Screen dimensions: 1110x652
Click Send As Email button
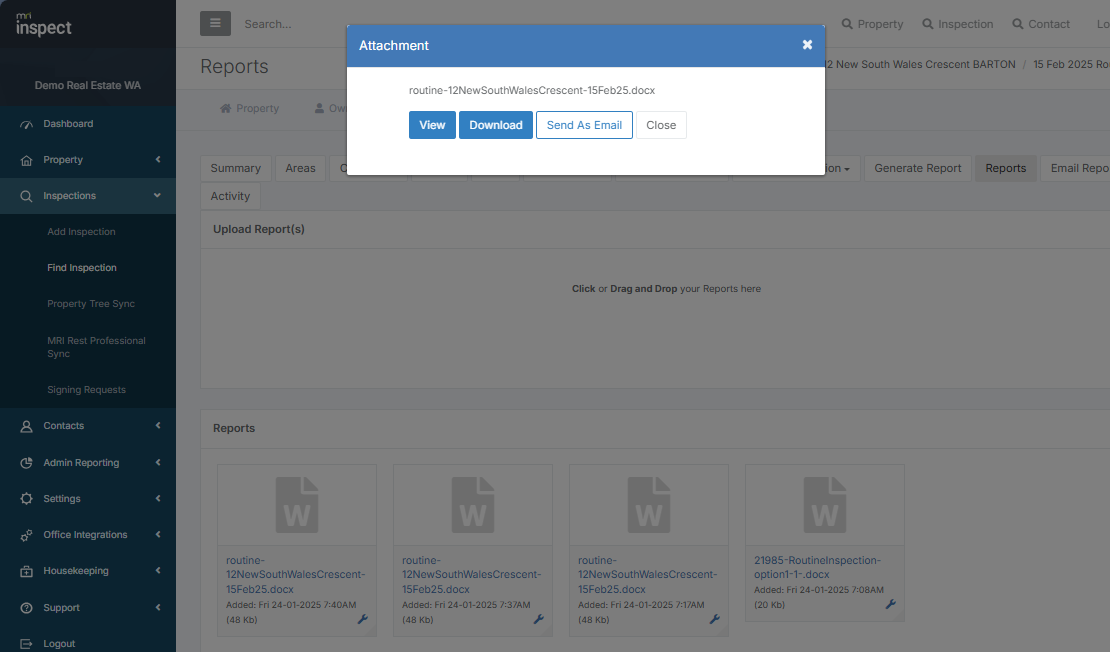[x=584, y=125]
